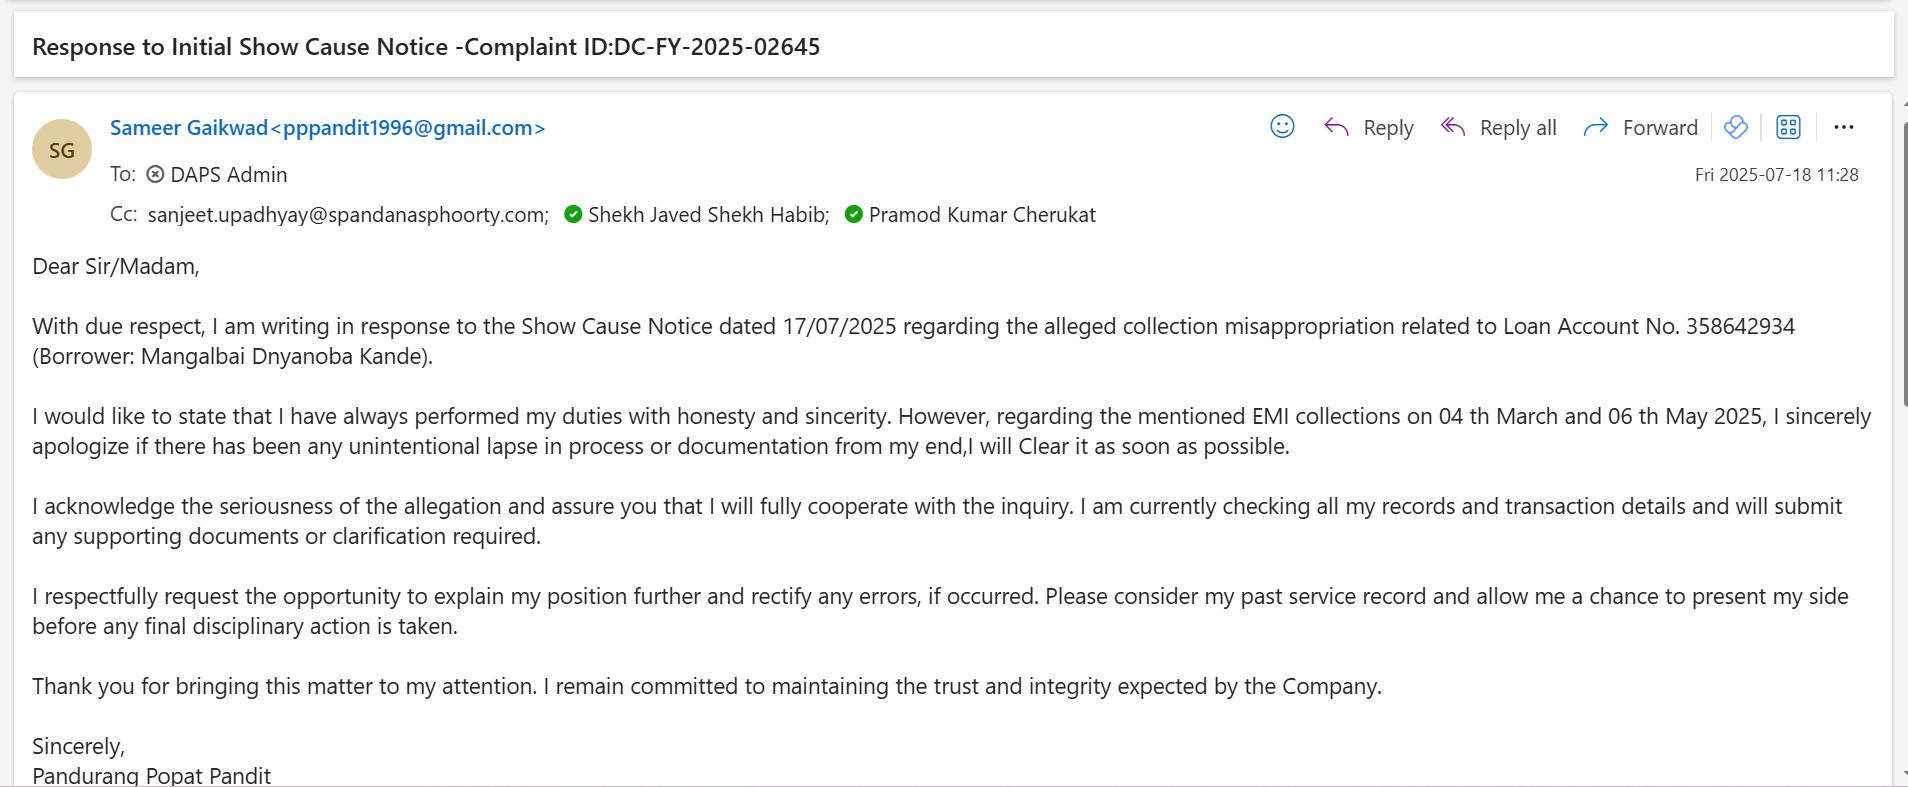1908x787 pixels.
Task: Open the Copilot icon in the message toolbar
Action: pyautogui.click(x=1736, y=127)
